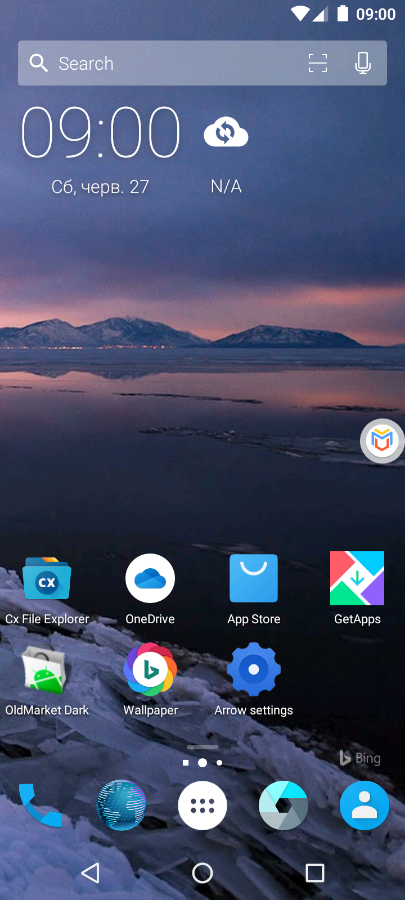Tap the magnifier icon in search bar
This screenshot has height=900, width=405.
38,63
